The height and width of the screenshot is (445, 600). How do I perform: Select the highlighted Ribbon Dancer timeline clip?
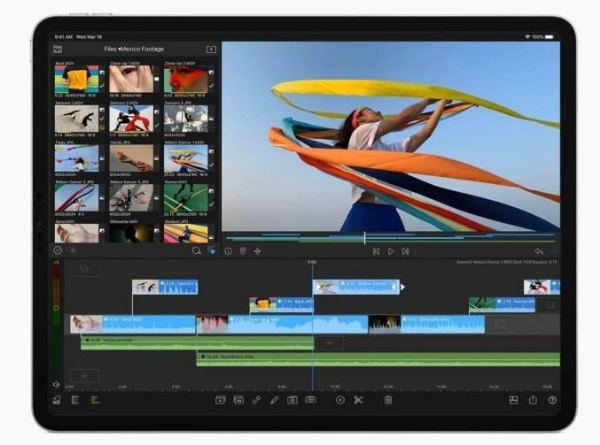pyautogui.click(x=356, y=287)
